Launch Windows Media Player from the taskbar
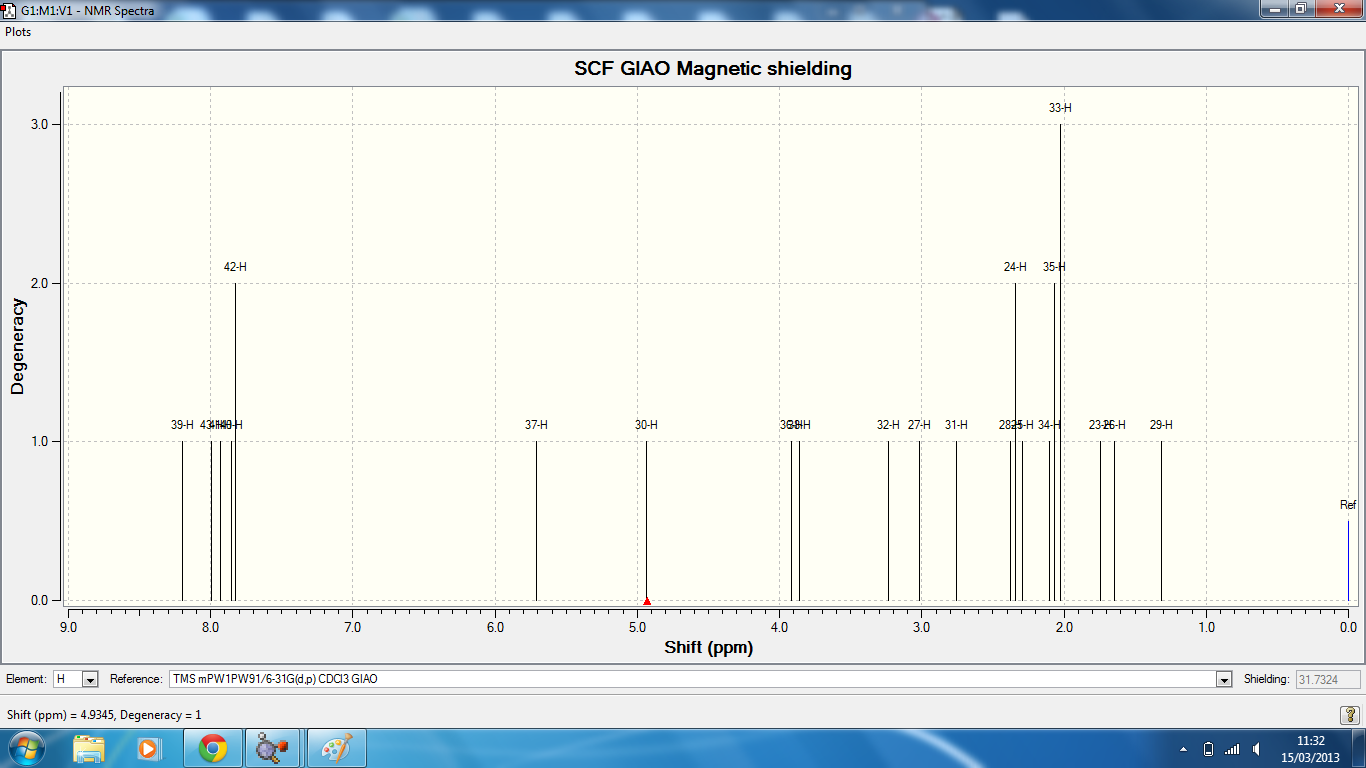 tap(148, 748)
